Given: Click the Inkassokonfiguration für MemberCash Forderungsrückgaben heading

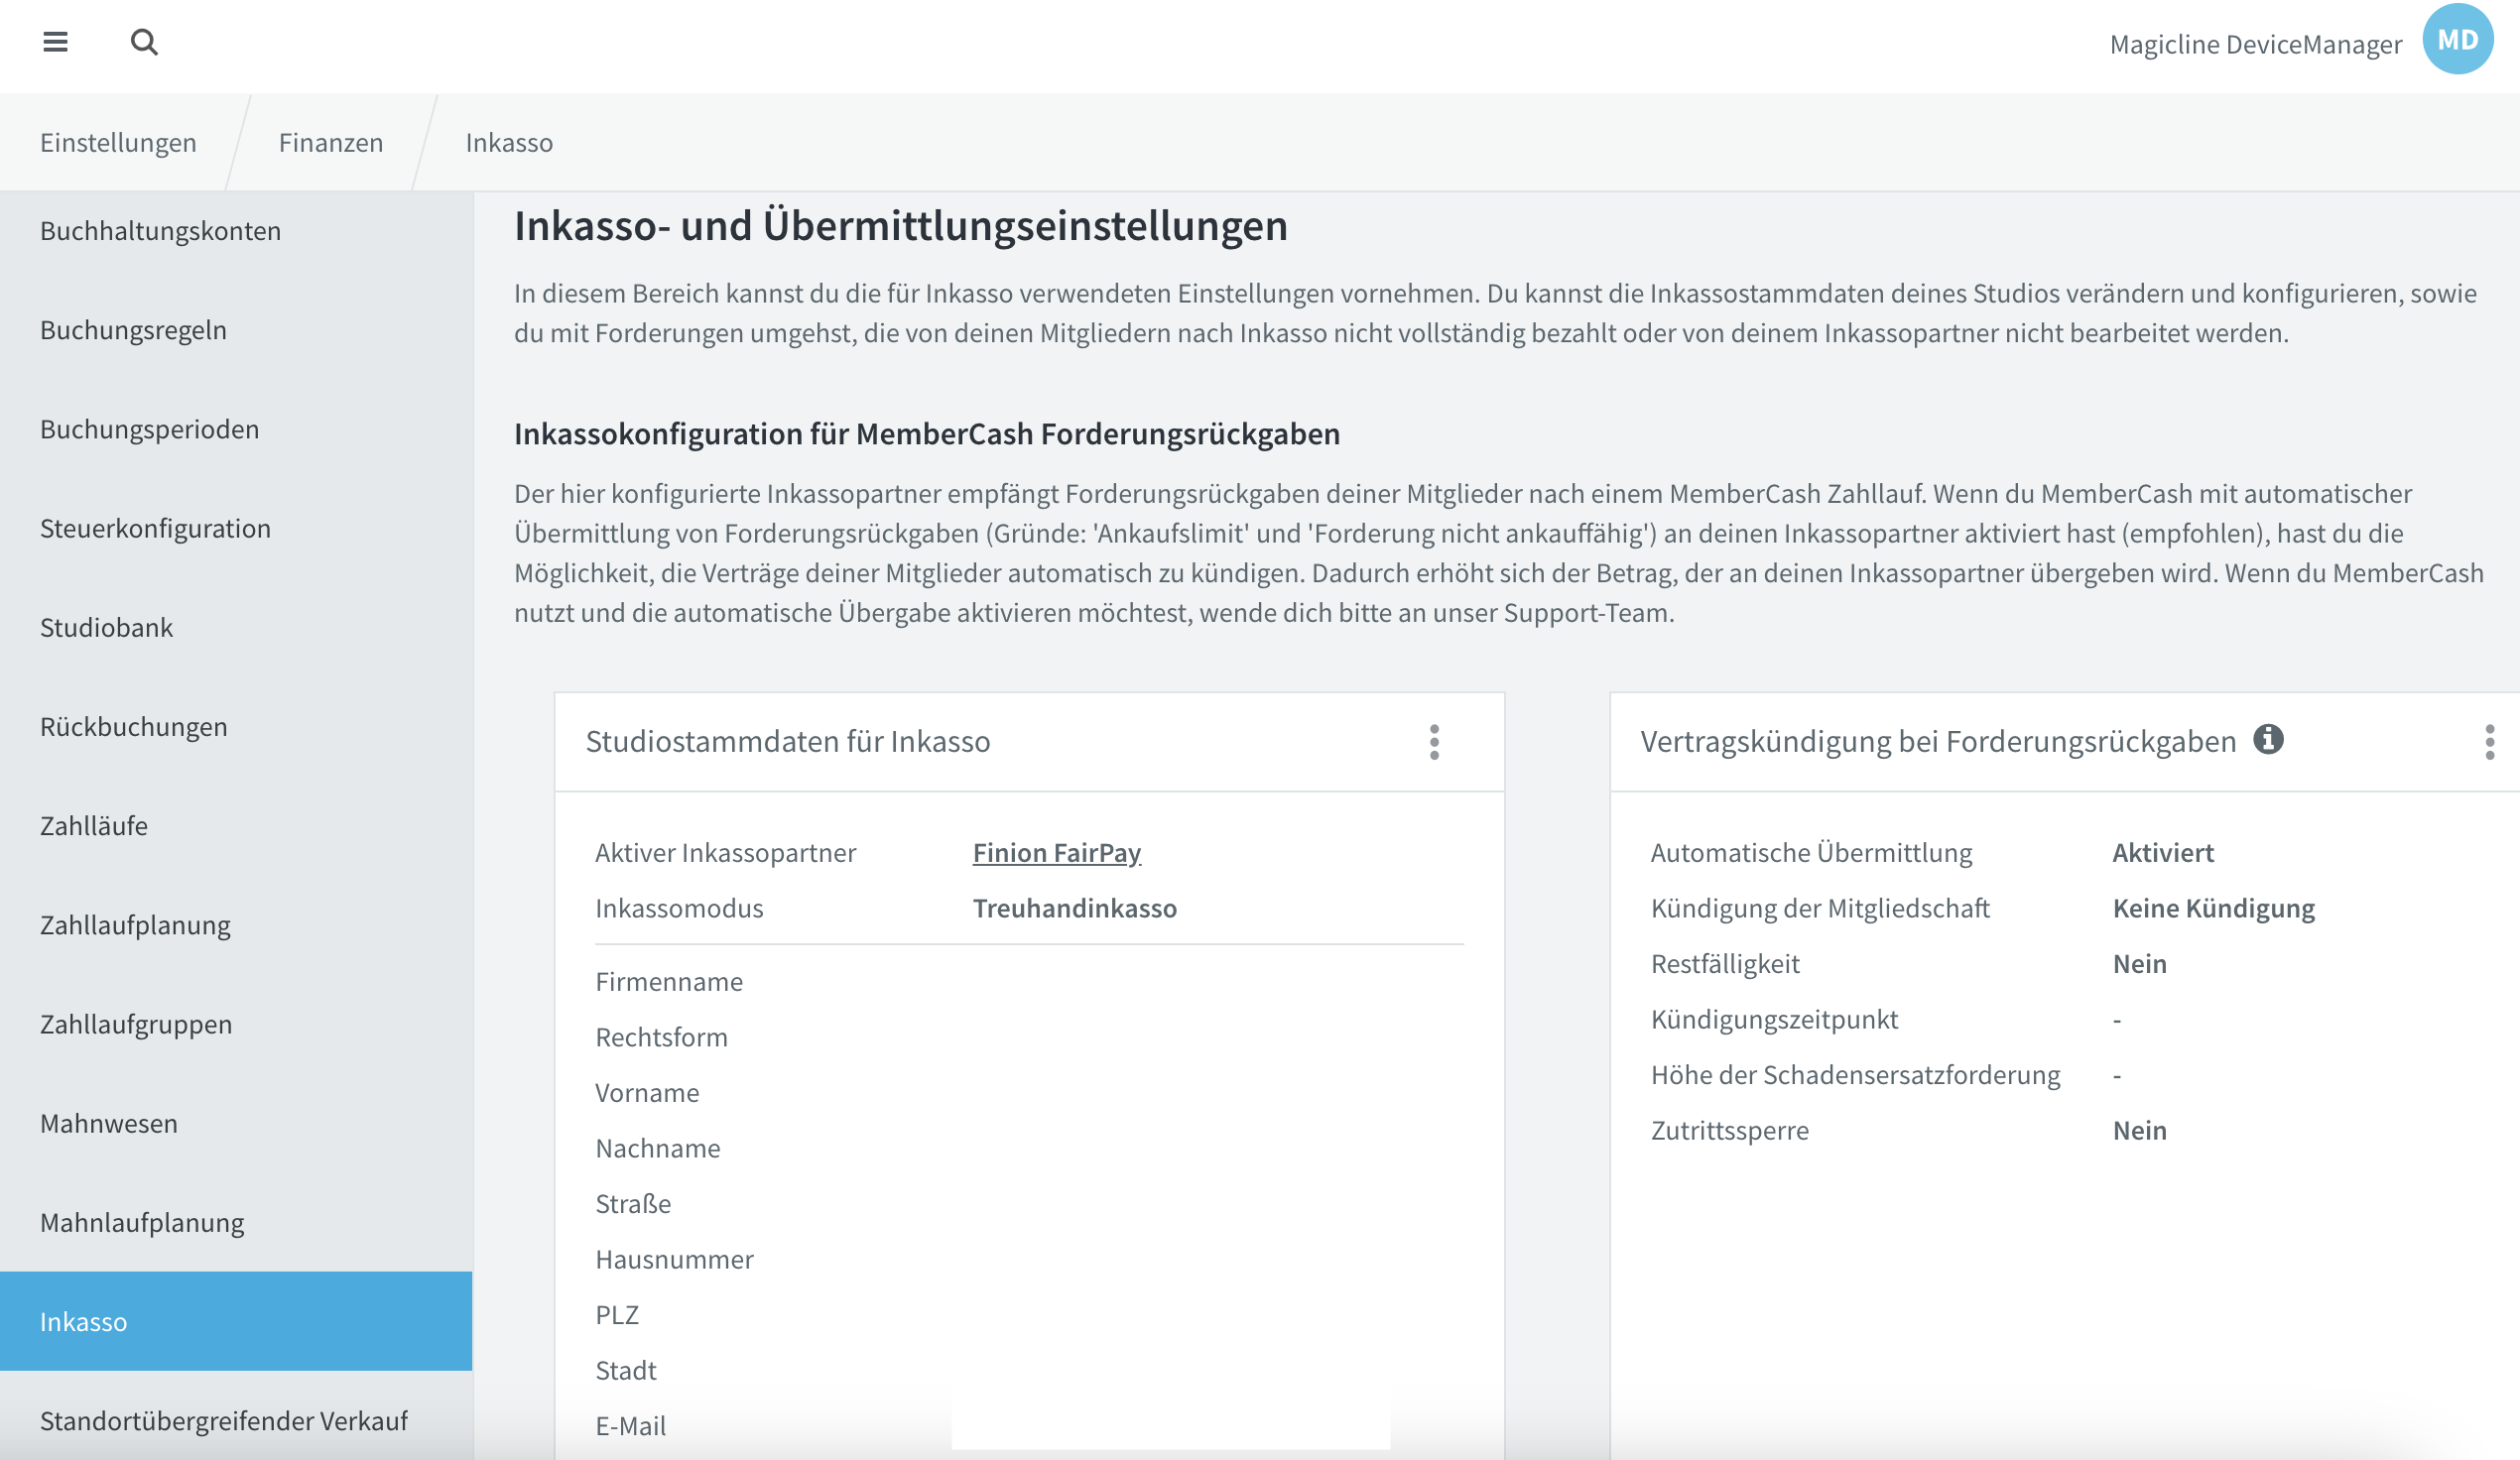Looking at the screenshot, I should [x=927, y=433].
